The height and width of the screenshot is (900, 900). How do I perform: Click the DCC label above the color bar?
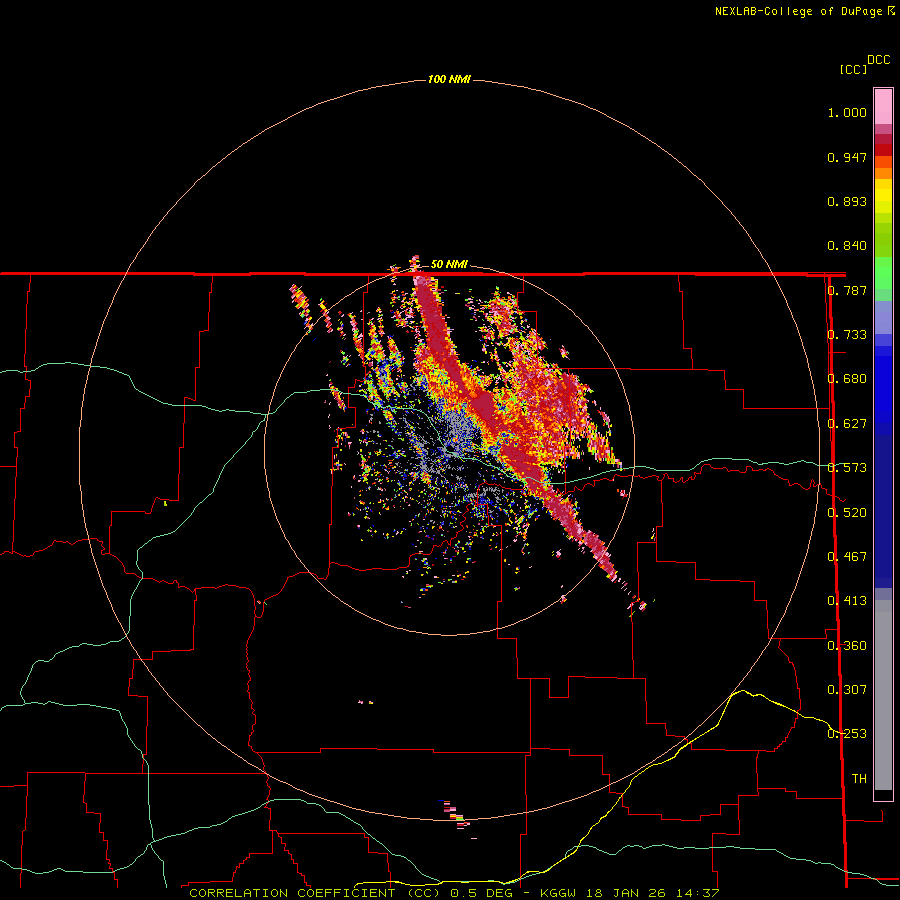(x=878, y=60)
